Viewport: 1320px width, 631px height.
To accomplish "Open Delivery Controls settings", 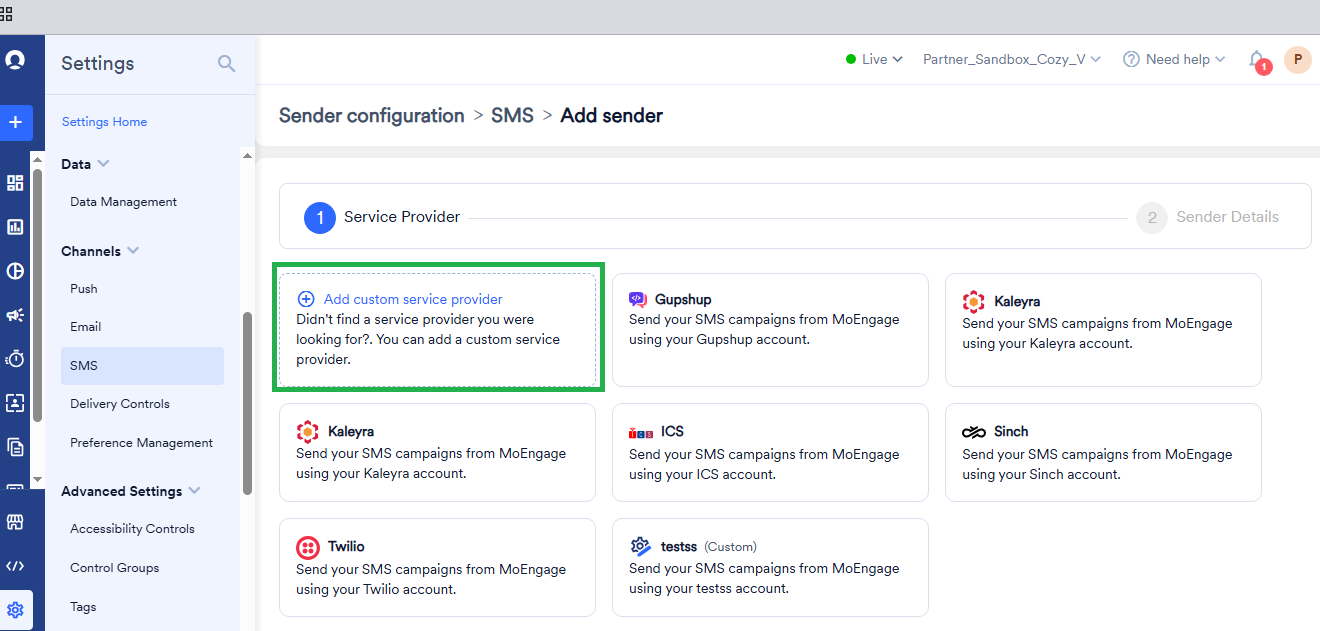I will pyautogui.click(x=120, y=404).
